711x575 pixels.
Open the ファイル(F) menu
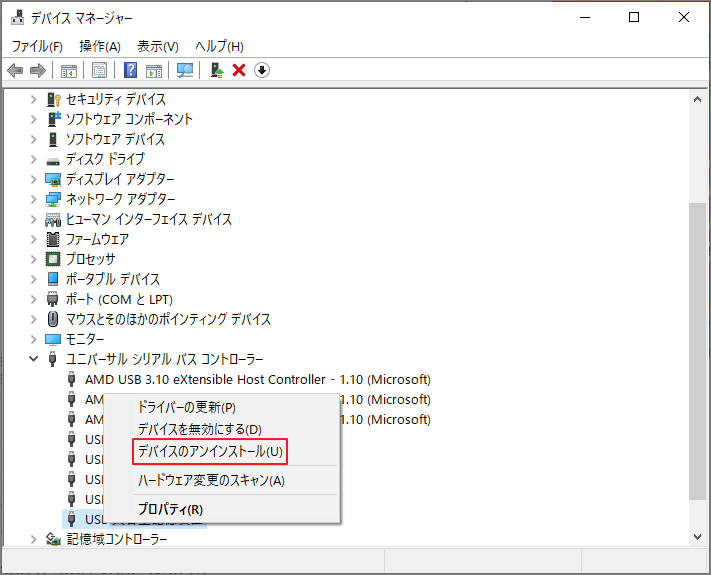click(37, 46)
